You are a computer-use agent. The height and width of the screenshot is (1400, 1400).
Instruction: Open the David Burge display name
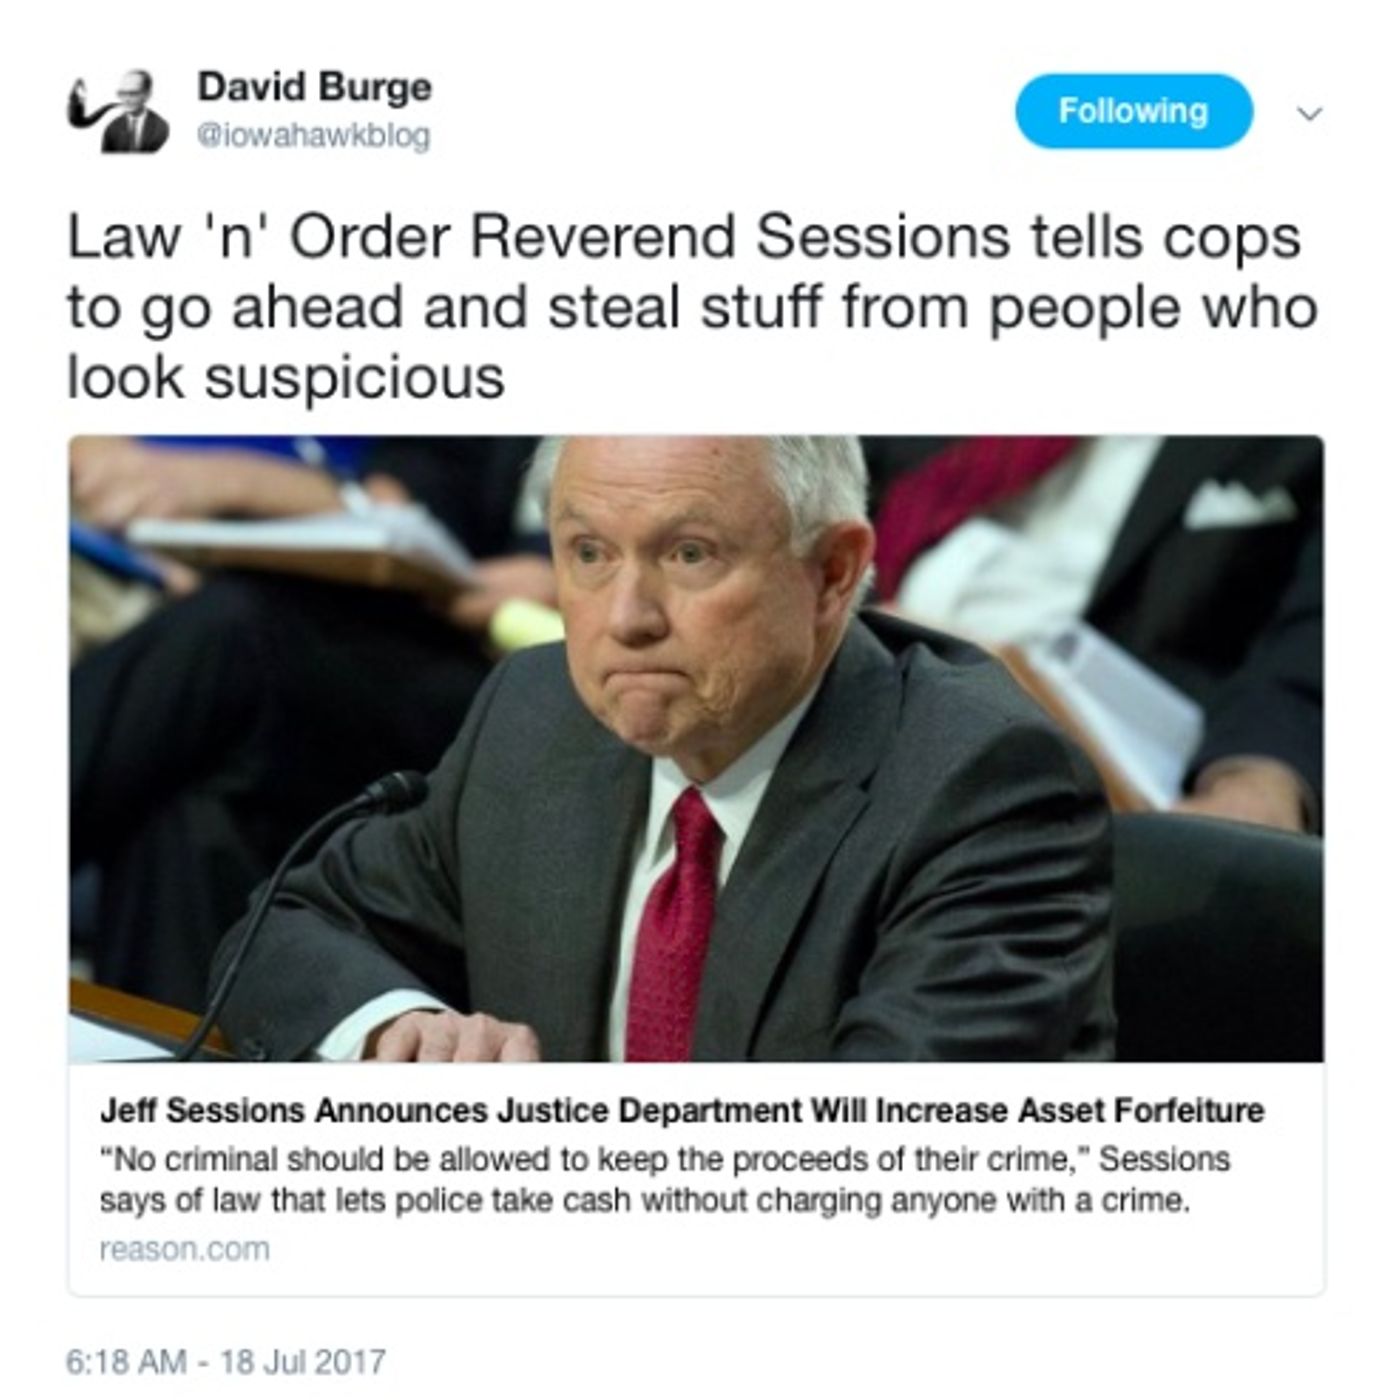coord(314,88)
